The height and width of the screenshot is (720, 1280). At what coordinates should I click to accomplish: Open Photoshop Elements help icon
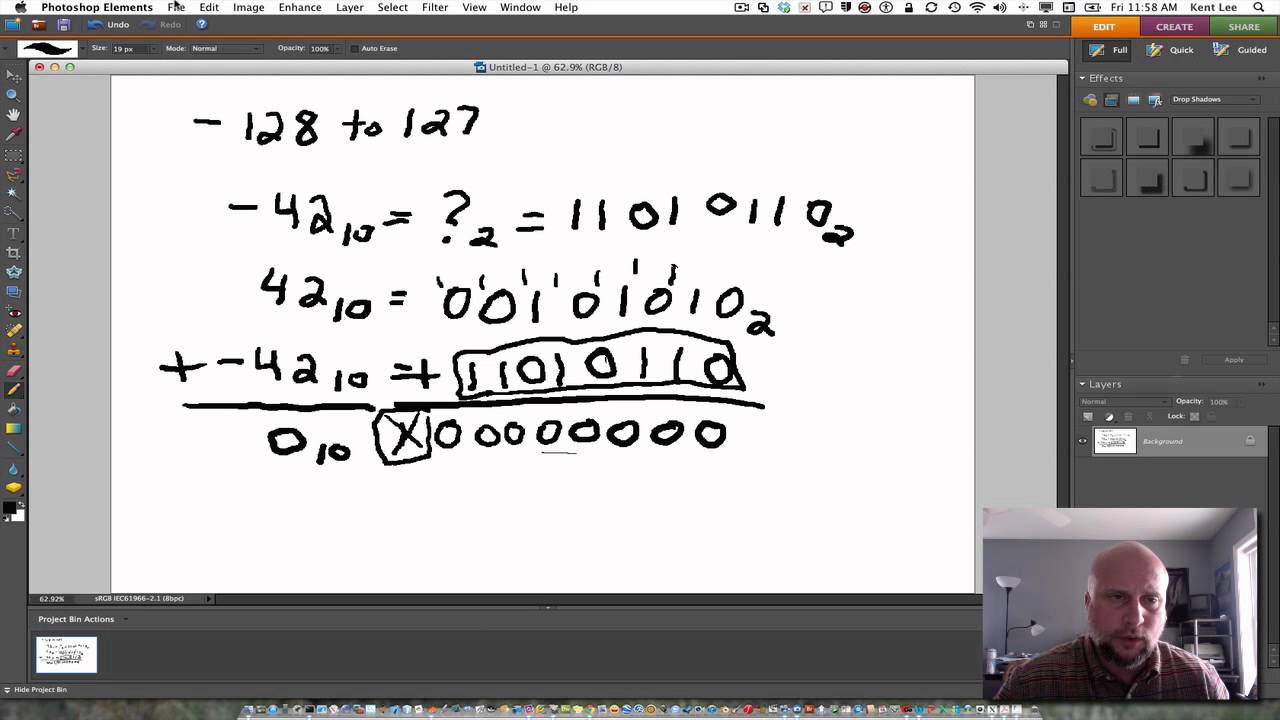(x=201, y=25)
